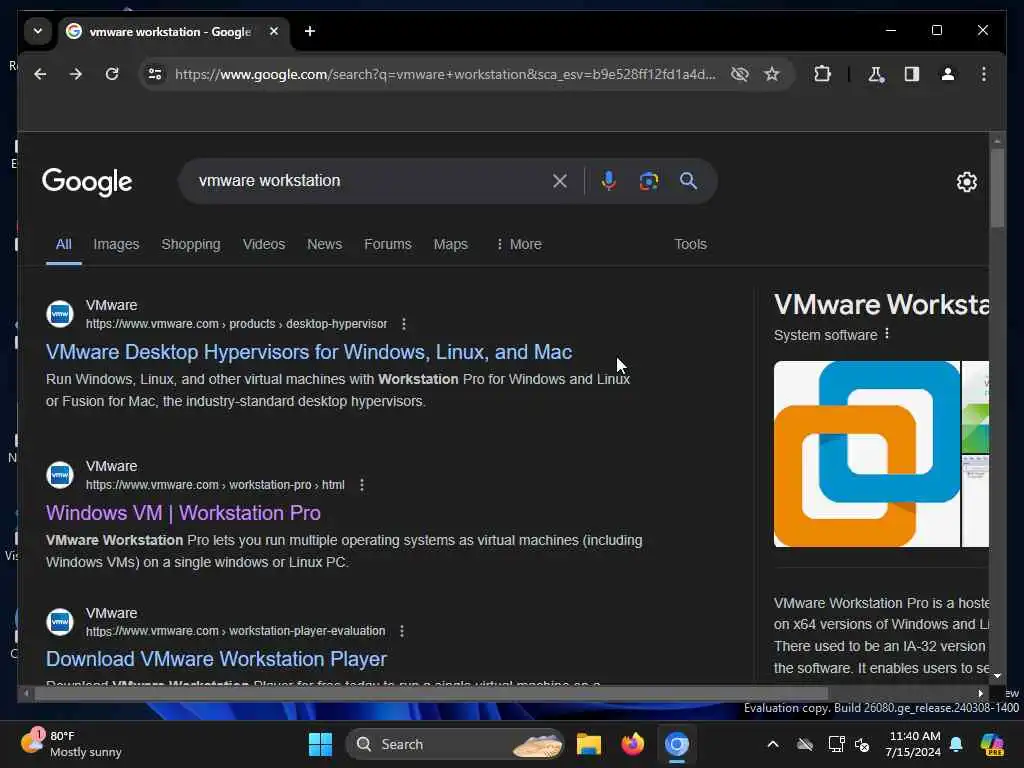Select the All results tab
The height and width of the screenshot is (768, 1024).
click(x=63, y=244)
